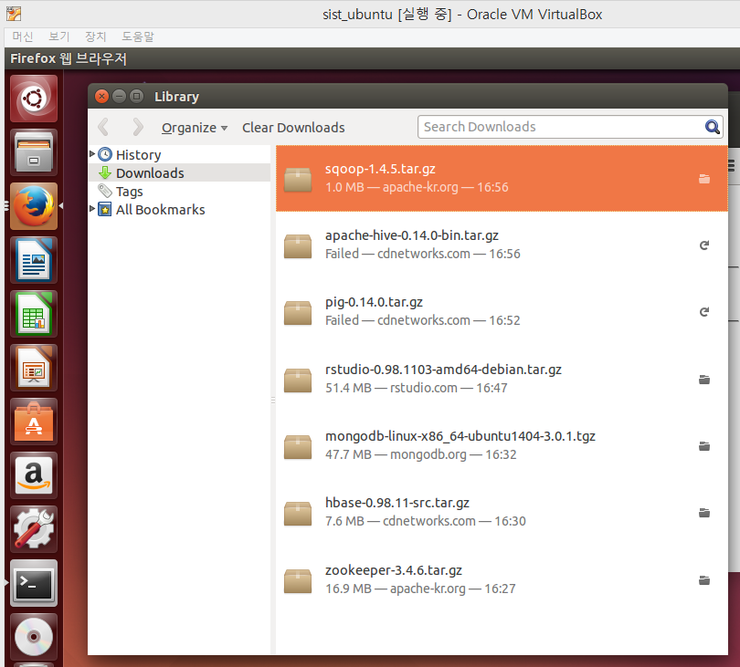
Task: Retry the failed apache-hive-0.14.0-bin.tar.gz download
Action: coord(704,245)
